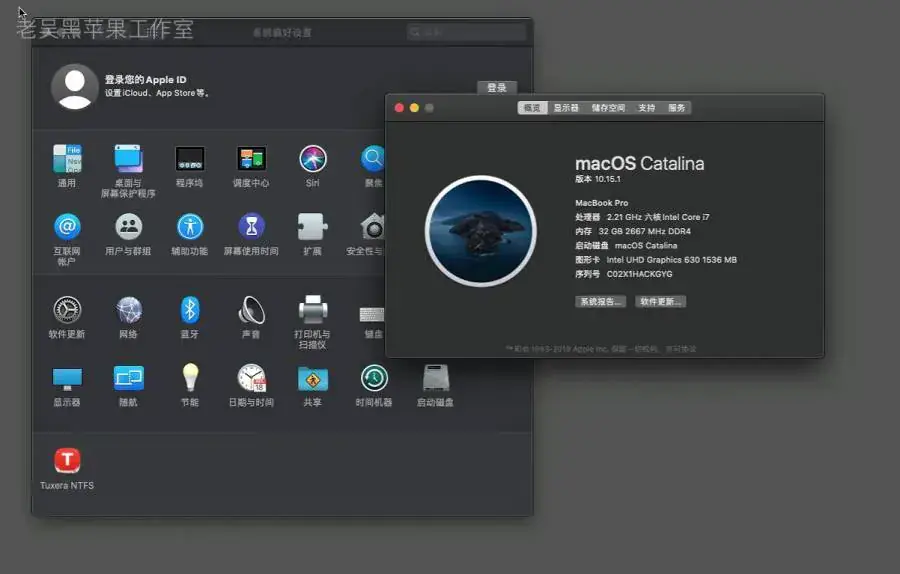Open 辅助功能 (Accessibility) preferences

click(190, 227)
